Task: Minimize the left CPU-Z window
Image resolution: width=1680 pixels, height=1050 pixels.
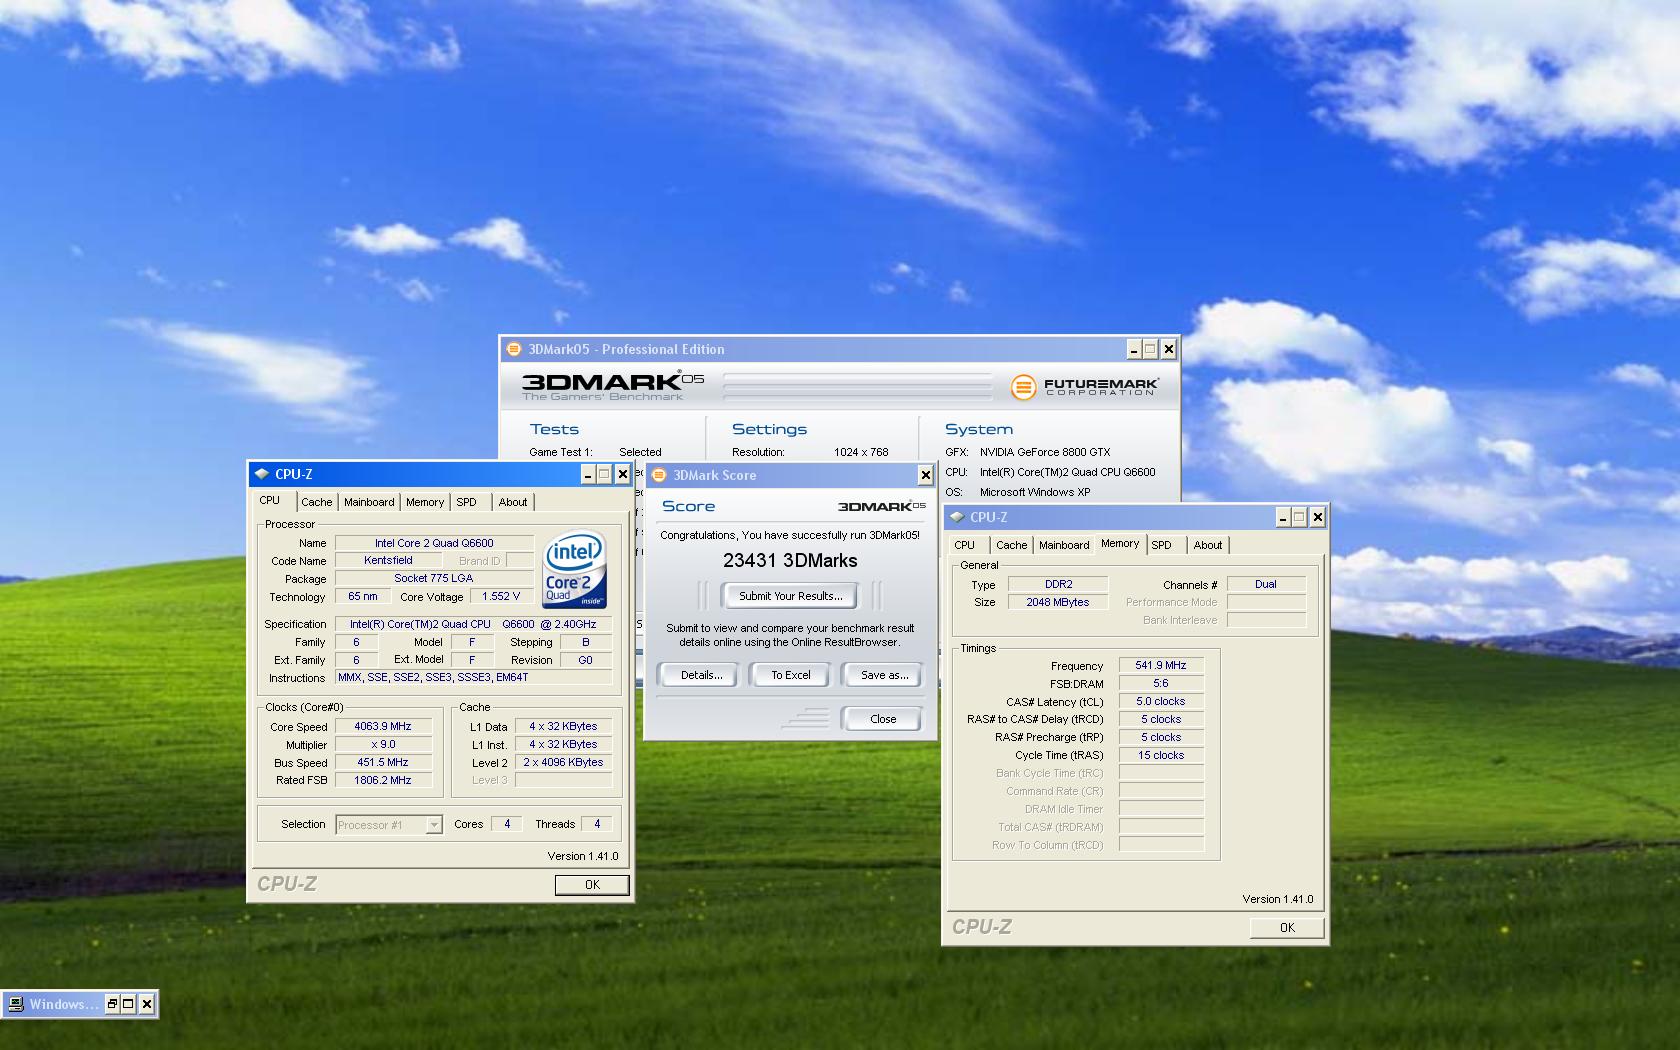Action: coord(588,474)
